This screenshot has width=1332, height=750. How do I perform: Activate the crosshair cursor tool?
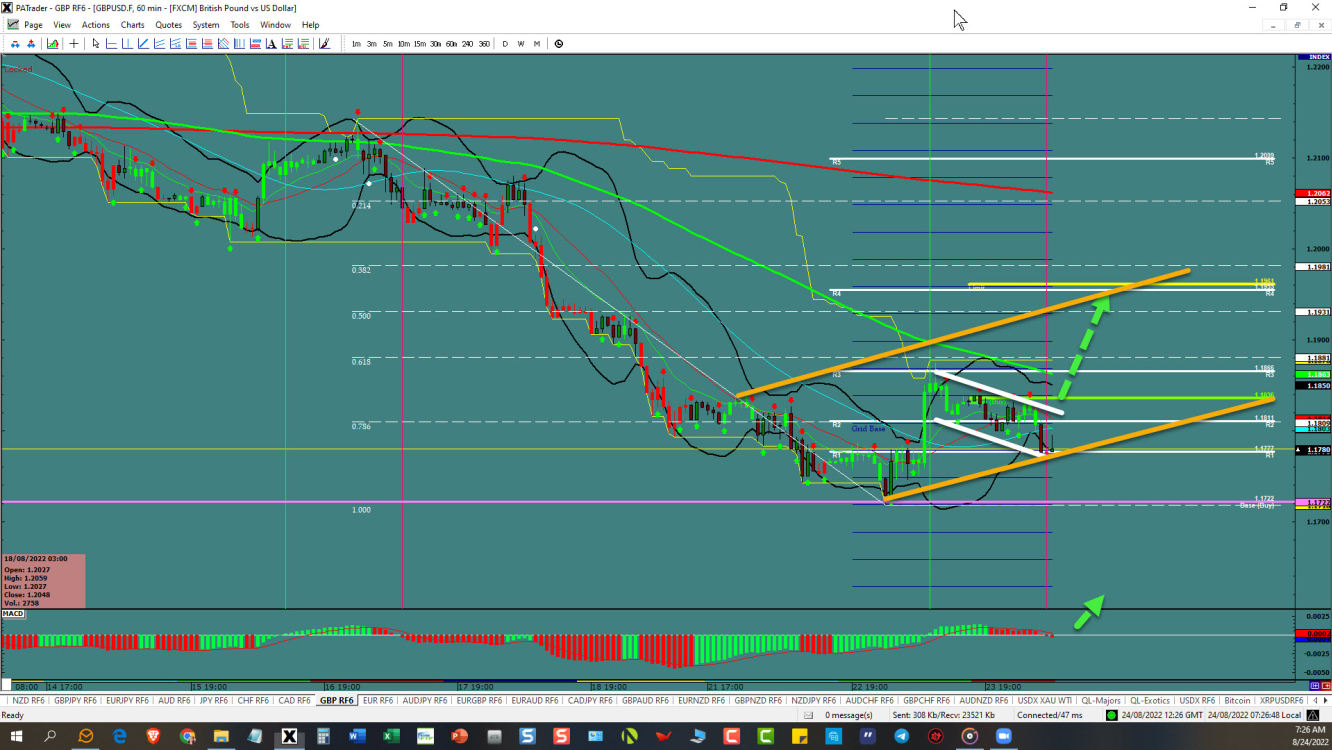pos(74,44)
